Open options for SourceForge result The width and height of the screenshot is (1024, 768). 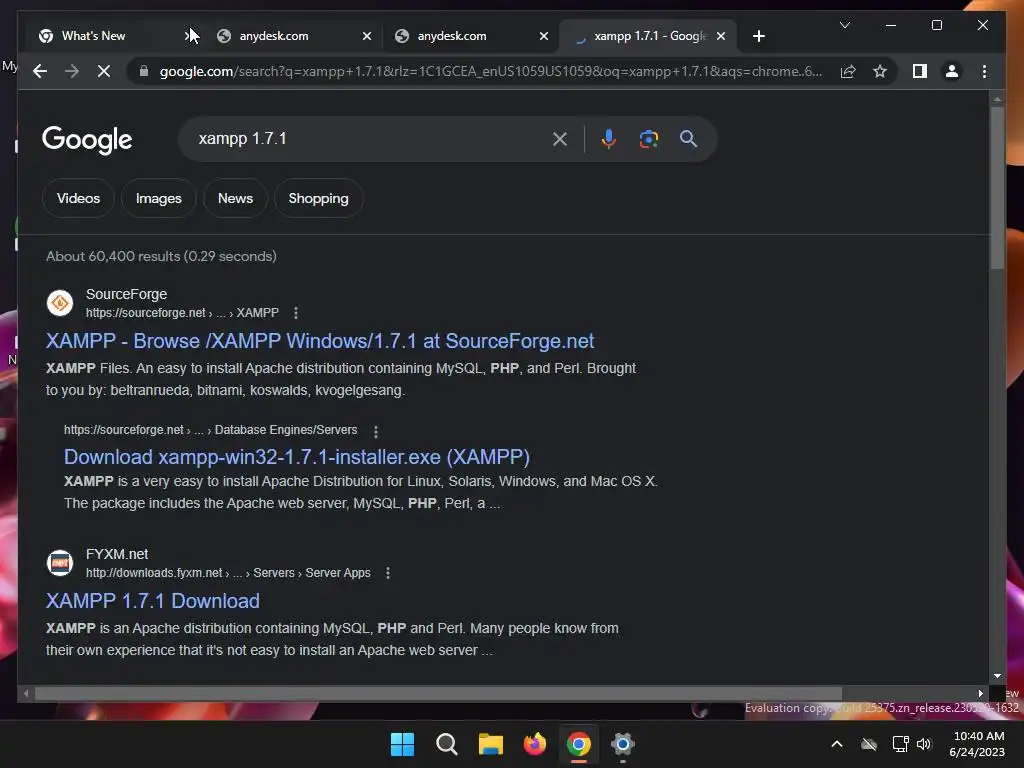coord(296,313)
